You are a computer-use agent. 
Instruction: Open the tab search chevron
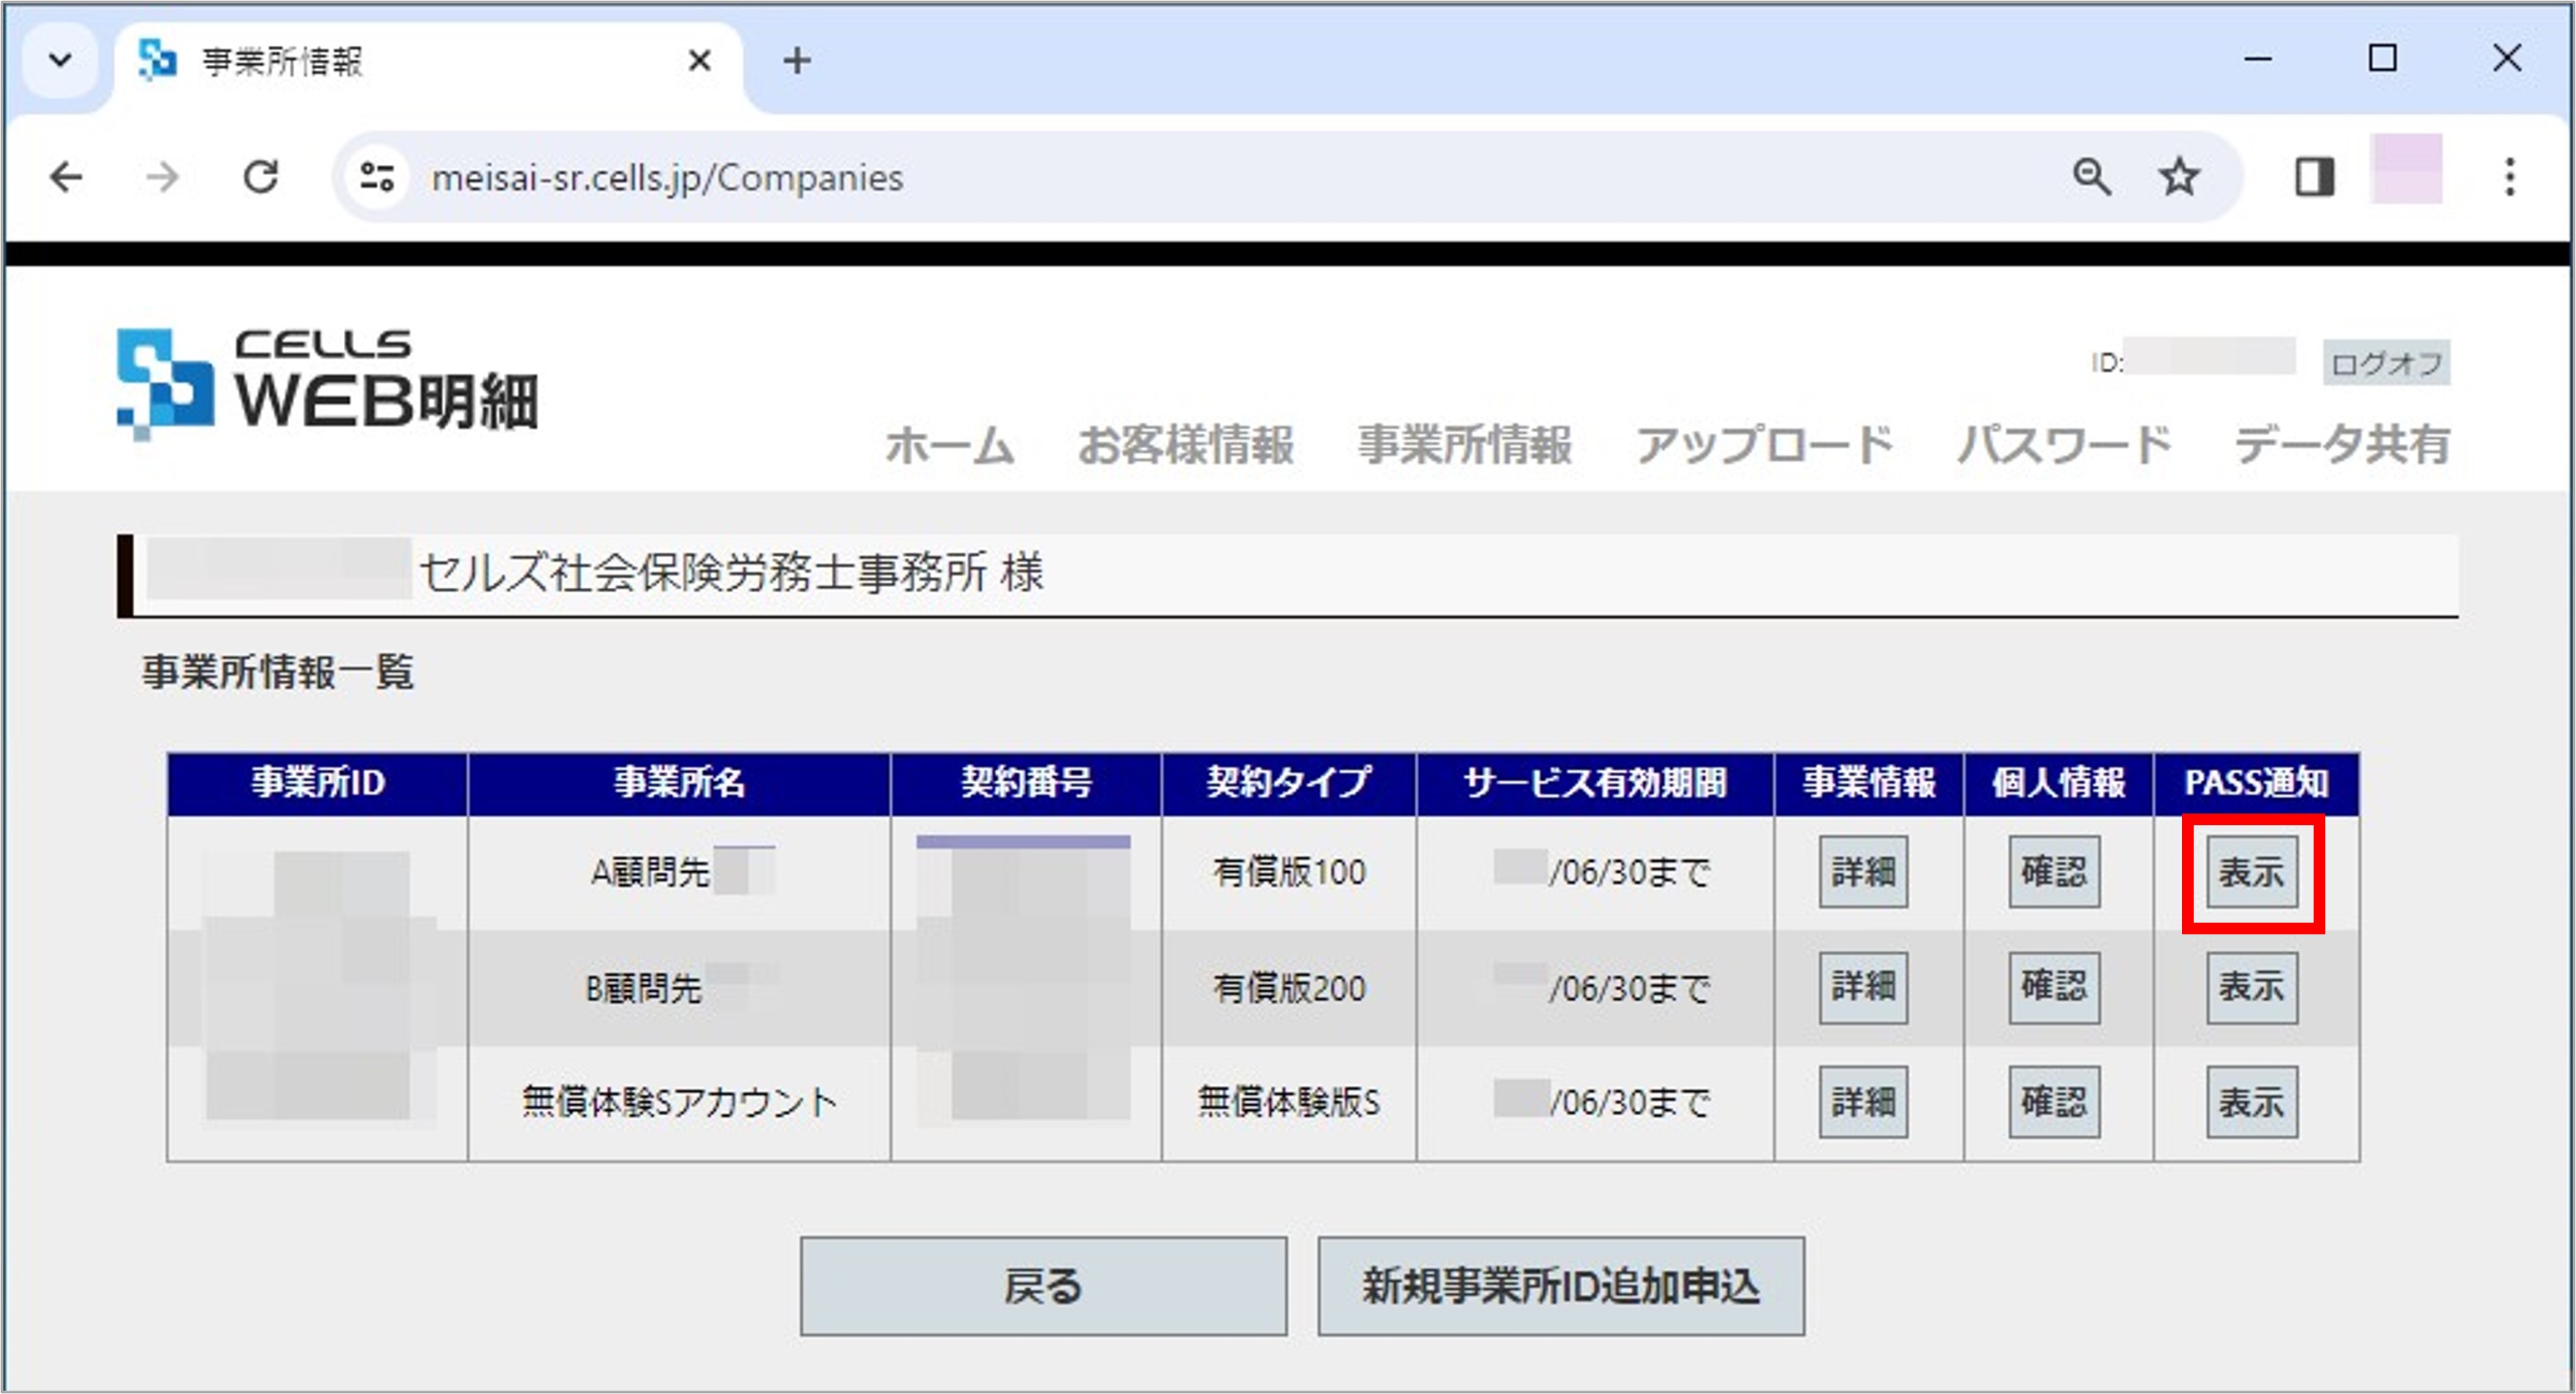[60, 60]
